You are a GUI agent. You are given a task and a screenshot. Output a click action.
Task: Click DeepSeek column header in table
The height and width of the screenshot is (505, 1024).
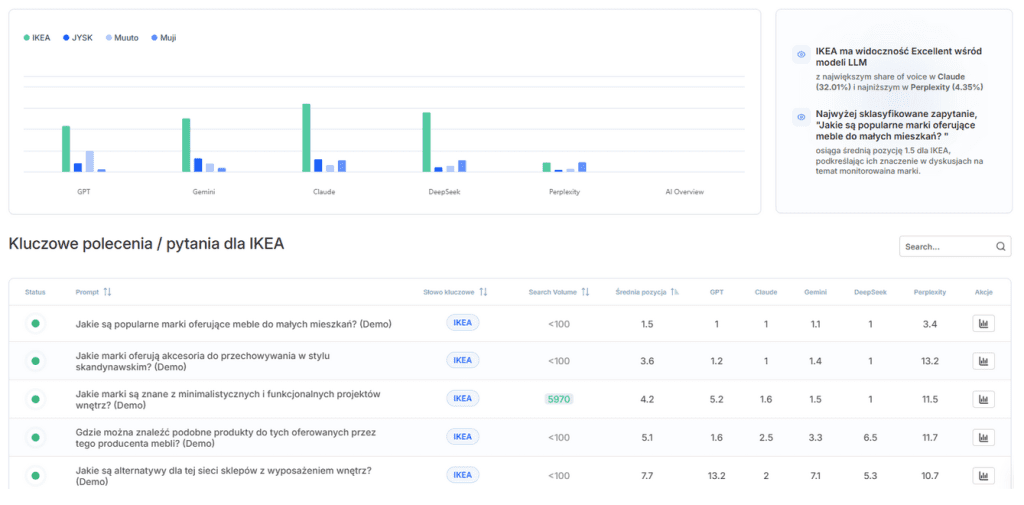(870, 292)
